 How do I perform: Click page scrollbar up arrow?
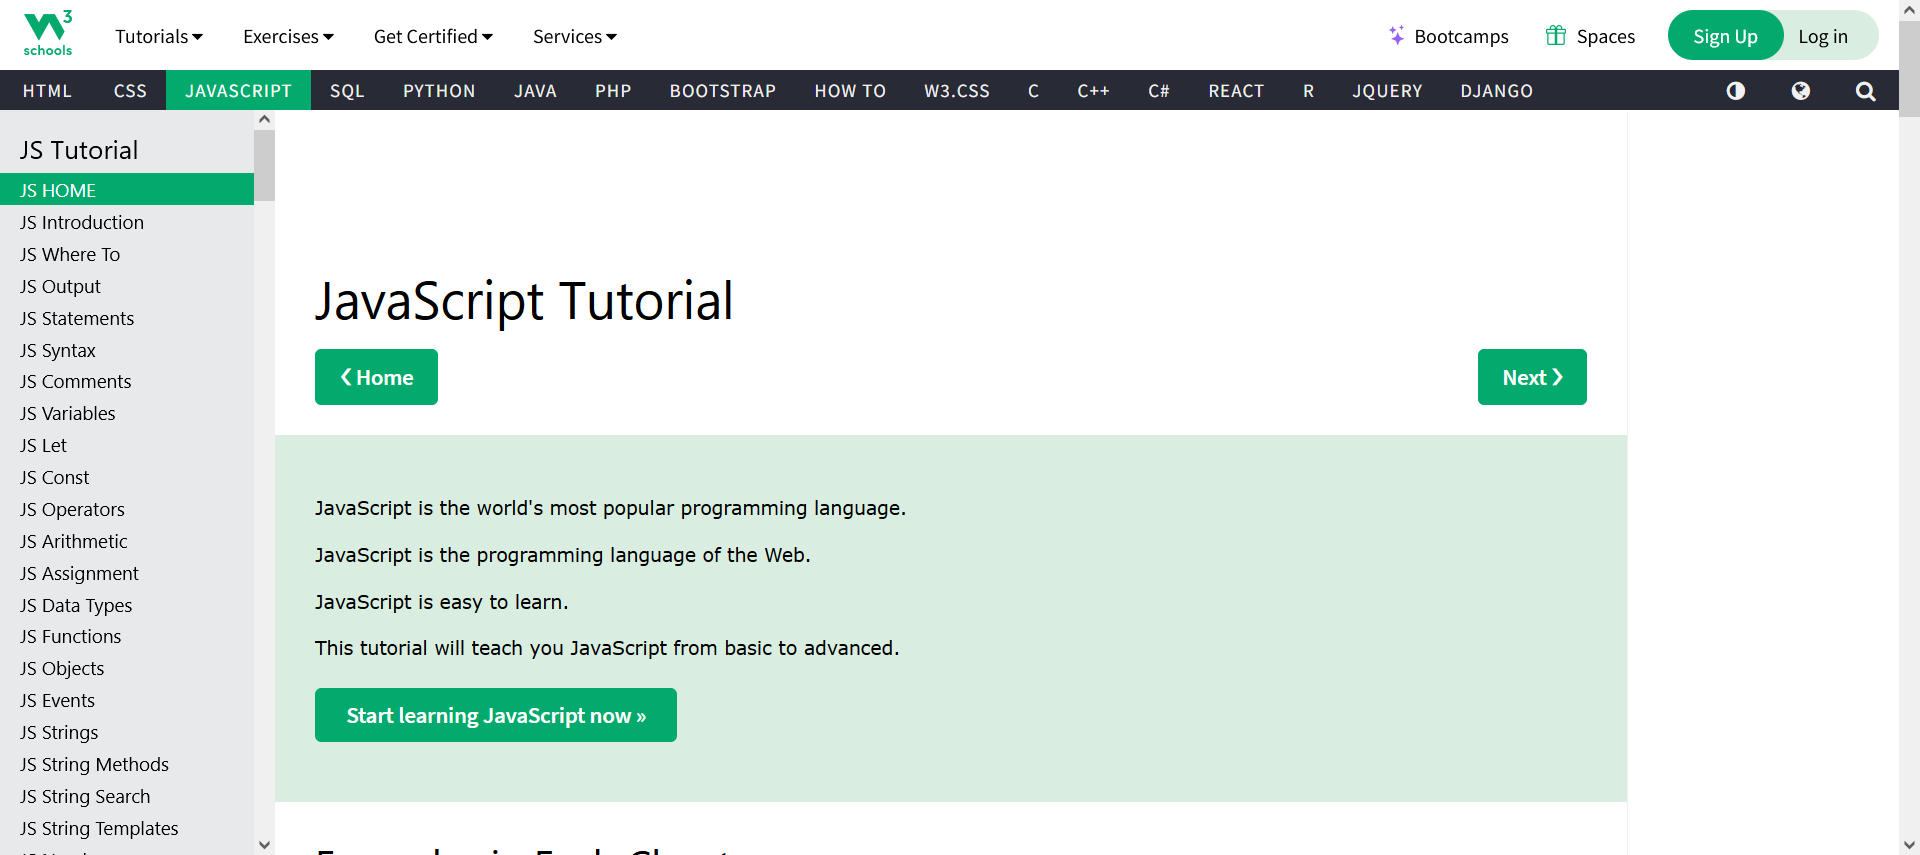1909,9
